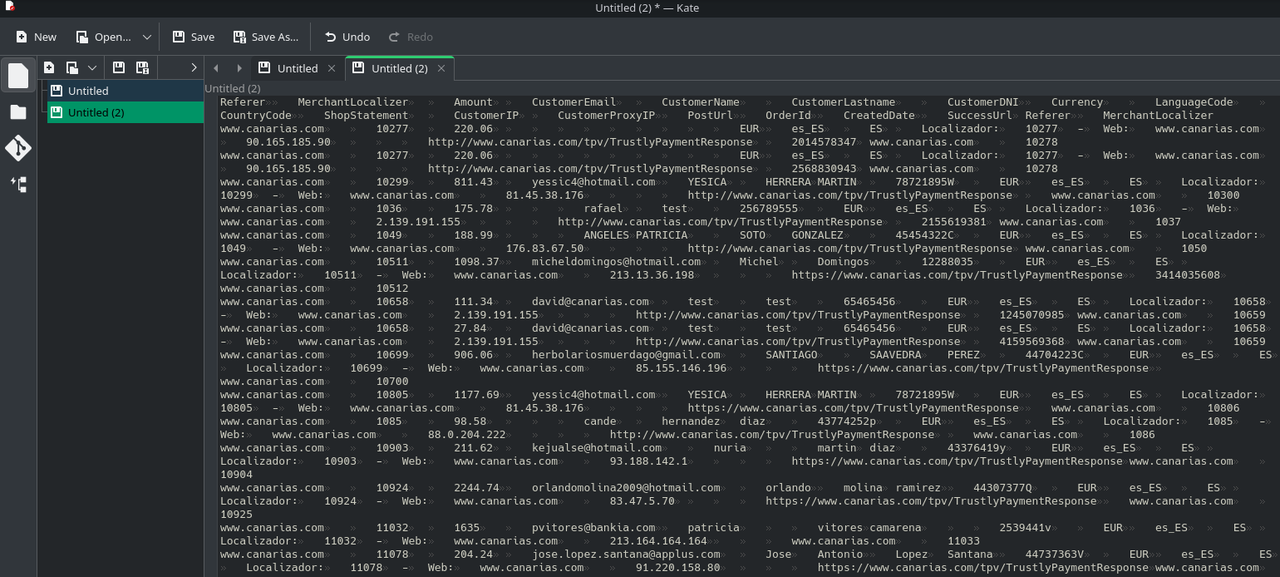The image size is (1280, 577).
Task: Click the name ANGELES PATRICIA
Action: (636, 235)
